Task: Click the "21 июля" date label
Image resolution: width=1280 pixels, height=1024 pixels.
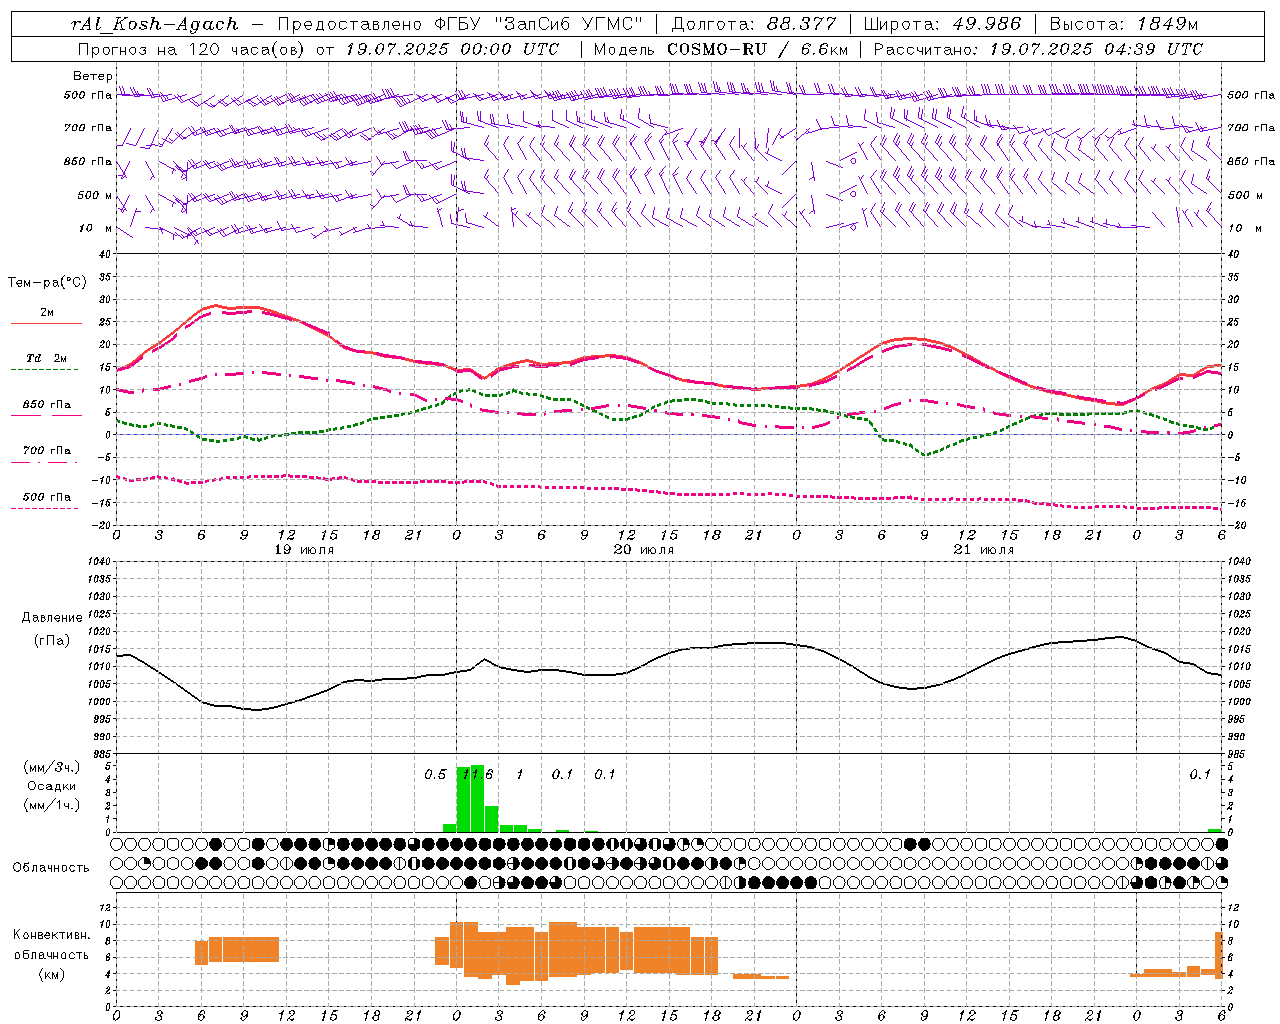Action: (984, 550)
